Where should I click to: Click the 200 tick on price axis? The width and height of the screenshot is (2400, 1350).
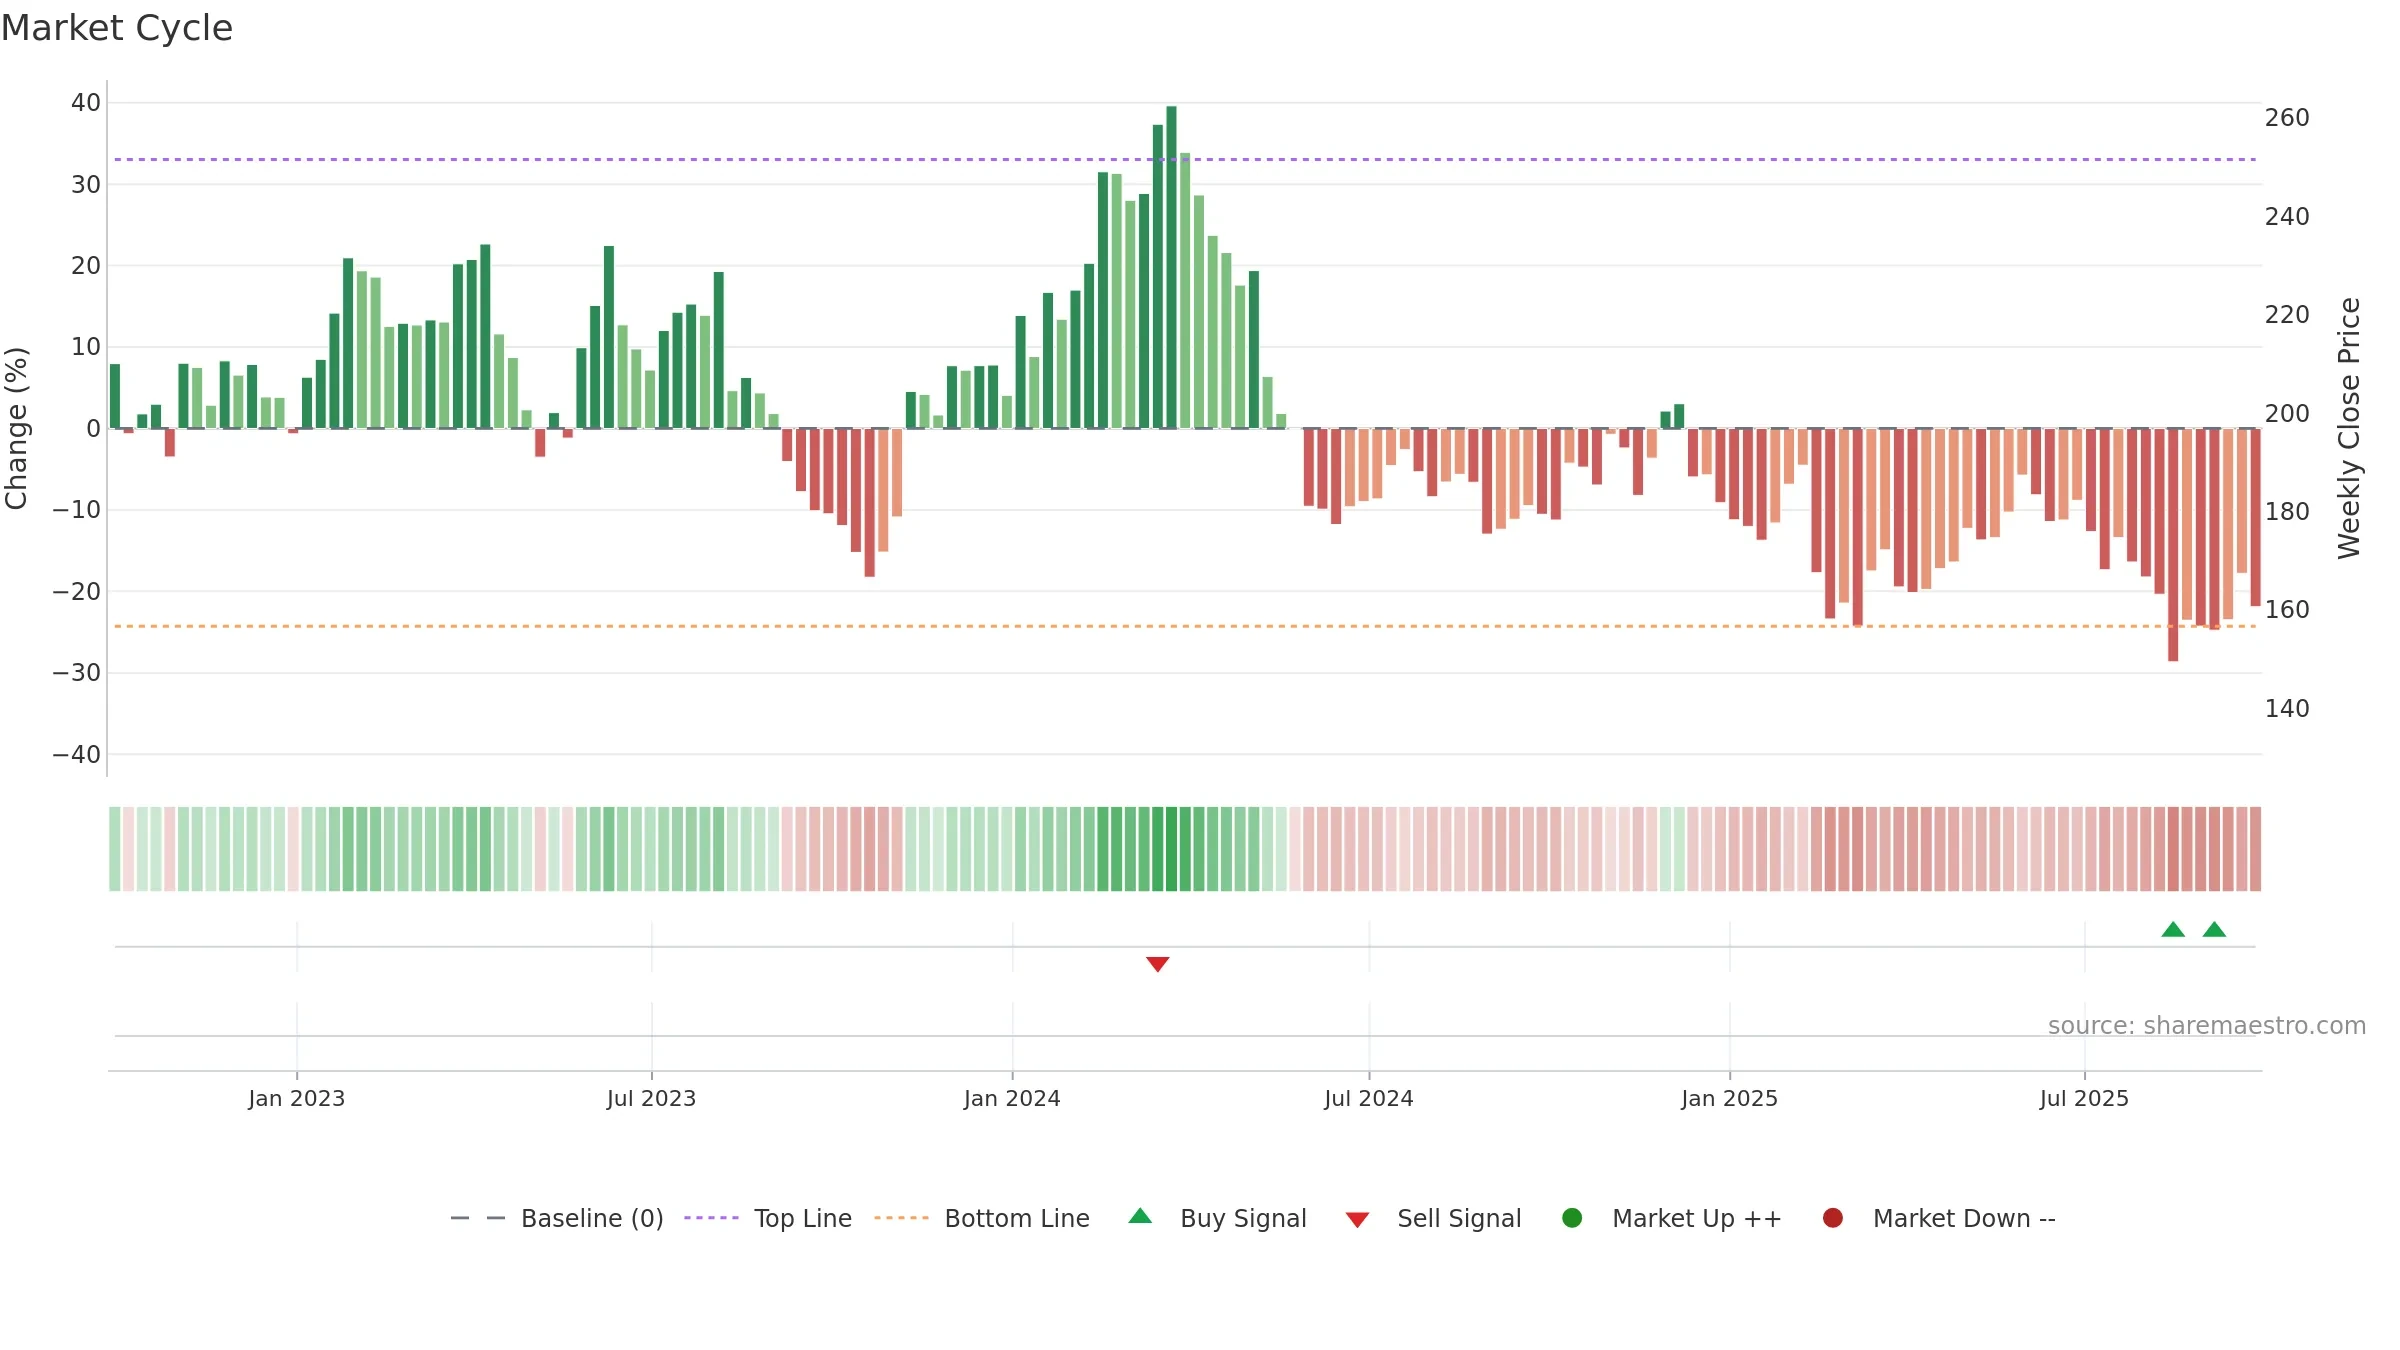point(2287,414)
